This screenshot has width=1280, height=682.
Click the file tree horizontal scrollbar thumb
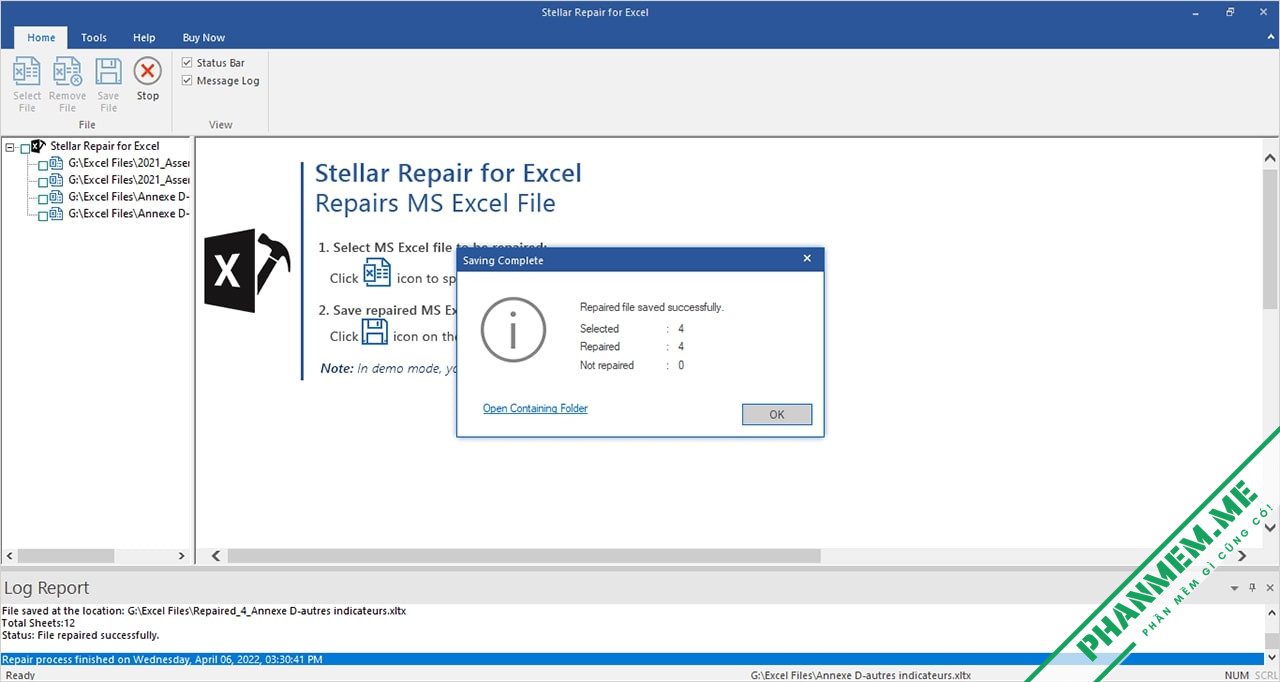coord(66,556)
